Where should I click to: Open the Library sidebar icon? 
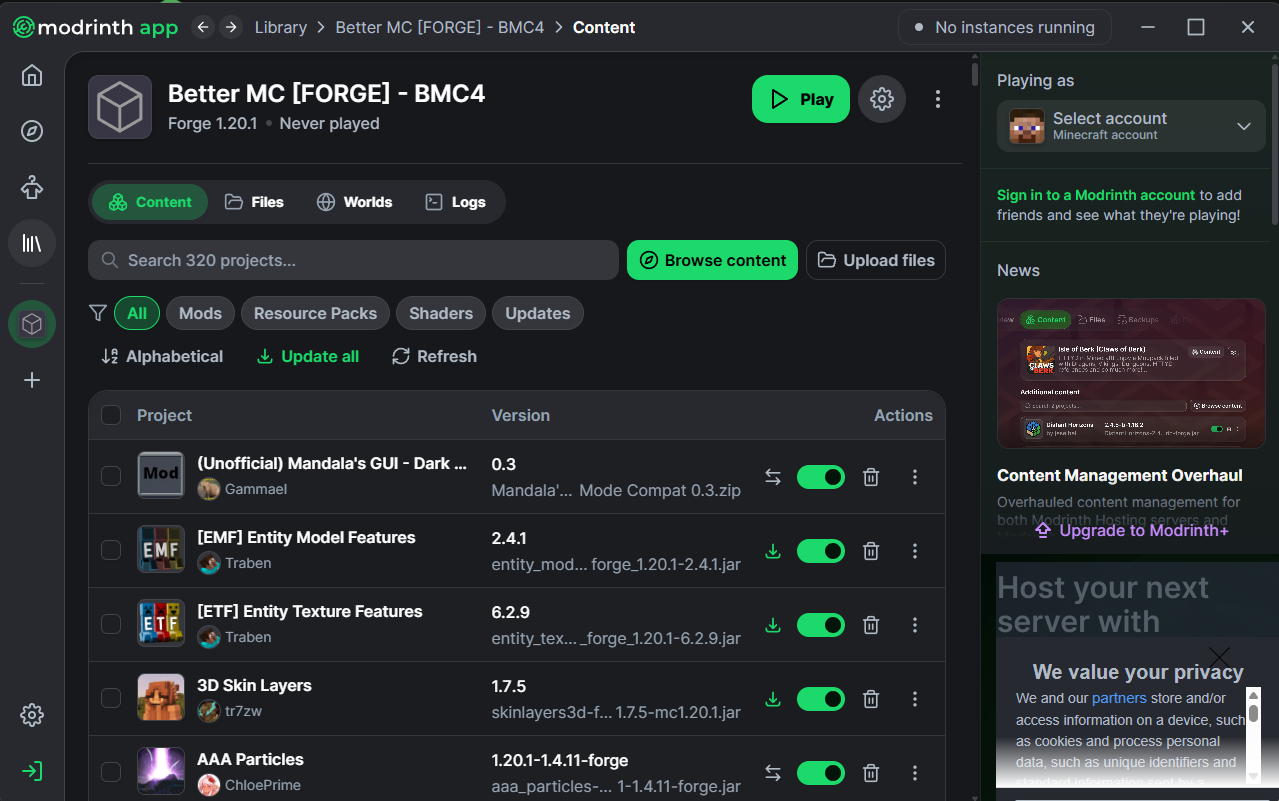click(x=32, y=243)
